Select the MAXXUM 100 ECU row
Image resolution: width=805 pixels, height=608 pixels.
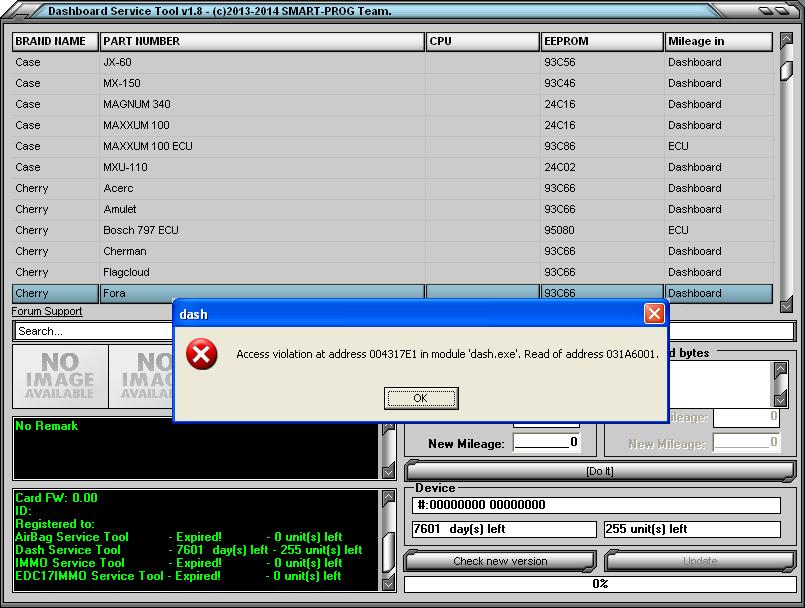[392, 146]
